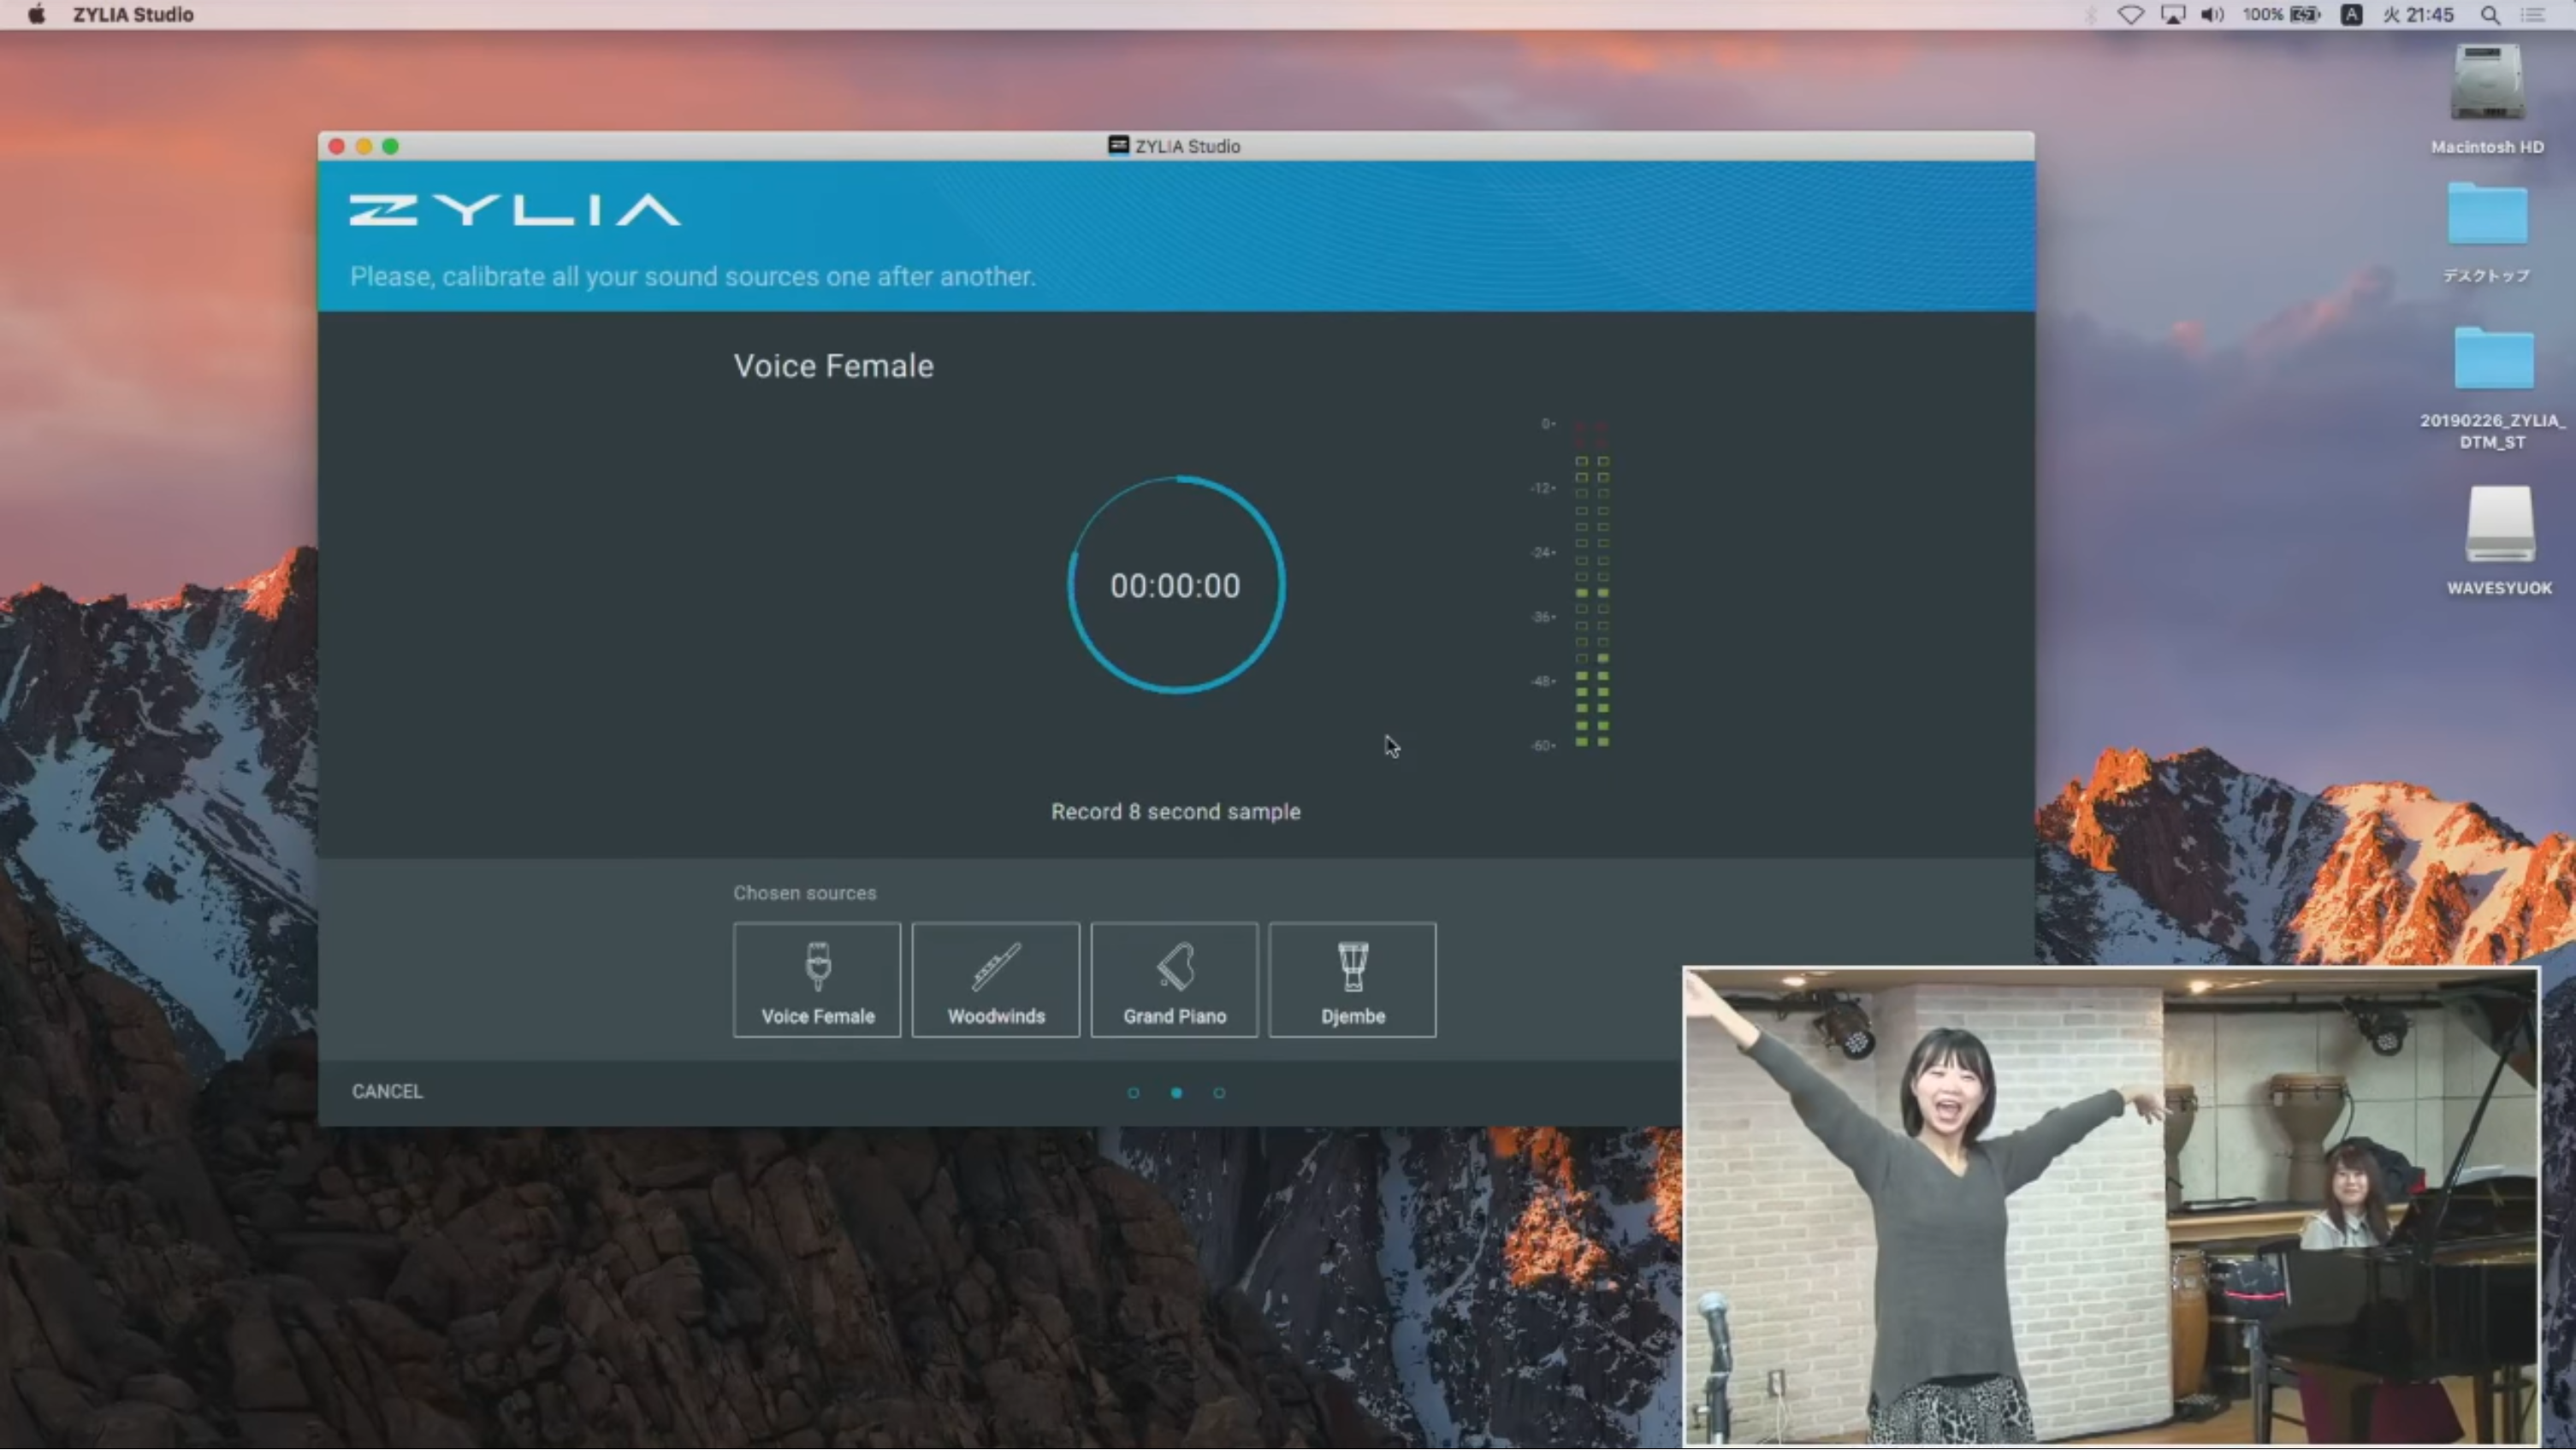
Task: Select the Voice Female source tile
Action: (817, 980)
